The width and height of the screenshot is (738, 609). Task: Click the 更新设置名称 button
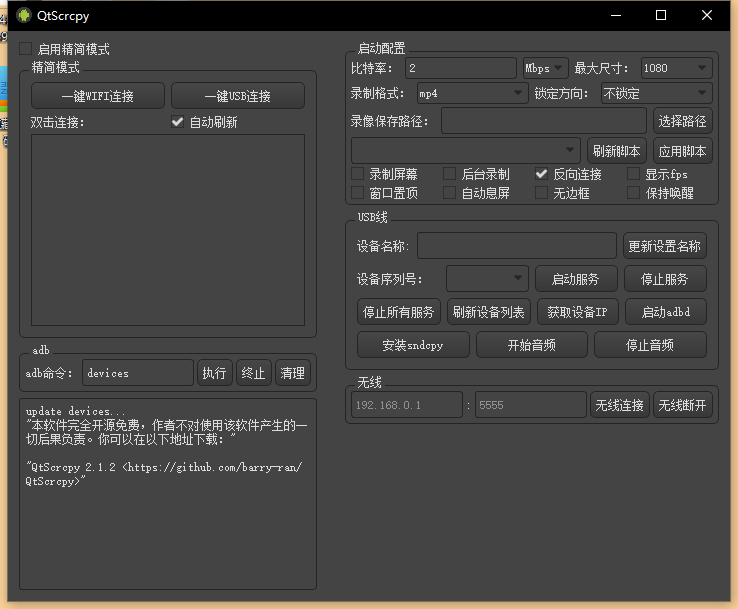[x=665, y=246]
